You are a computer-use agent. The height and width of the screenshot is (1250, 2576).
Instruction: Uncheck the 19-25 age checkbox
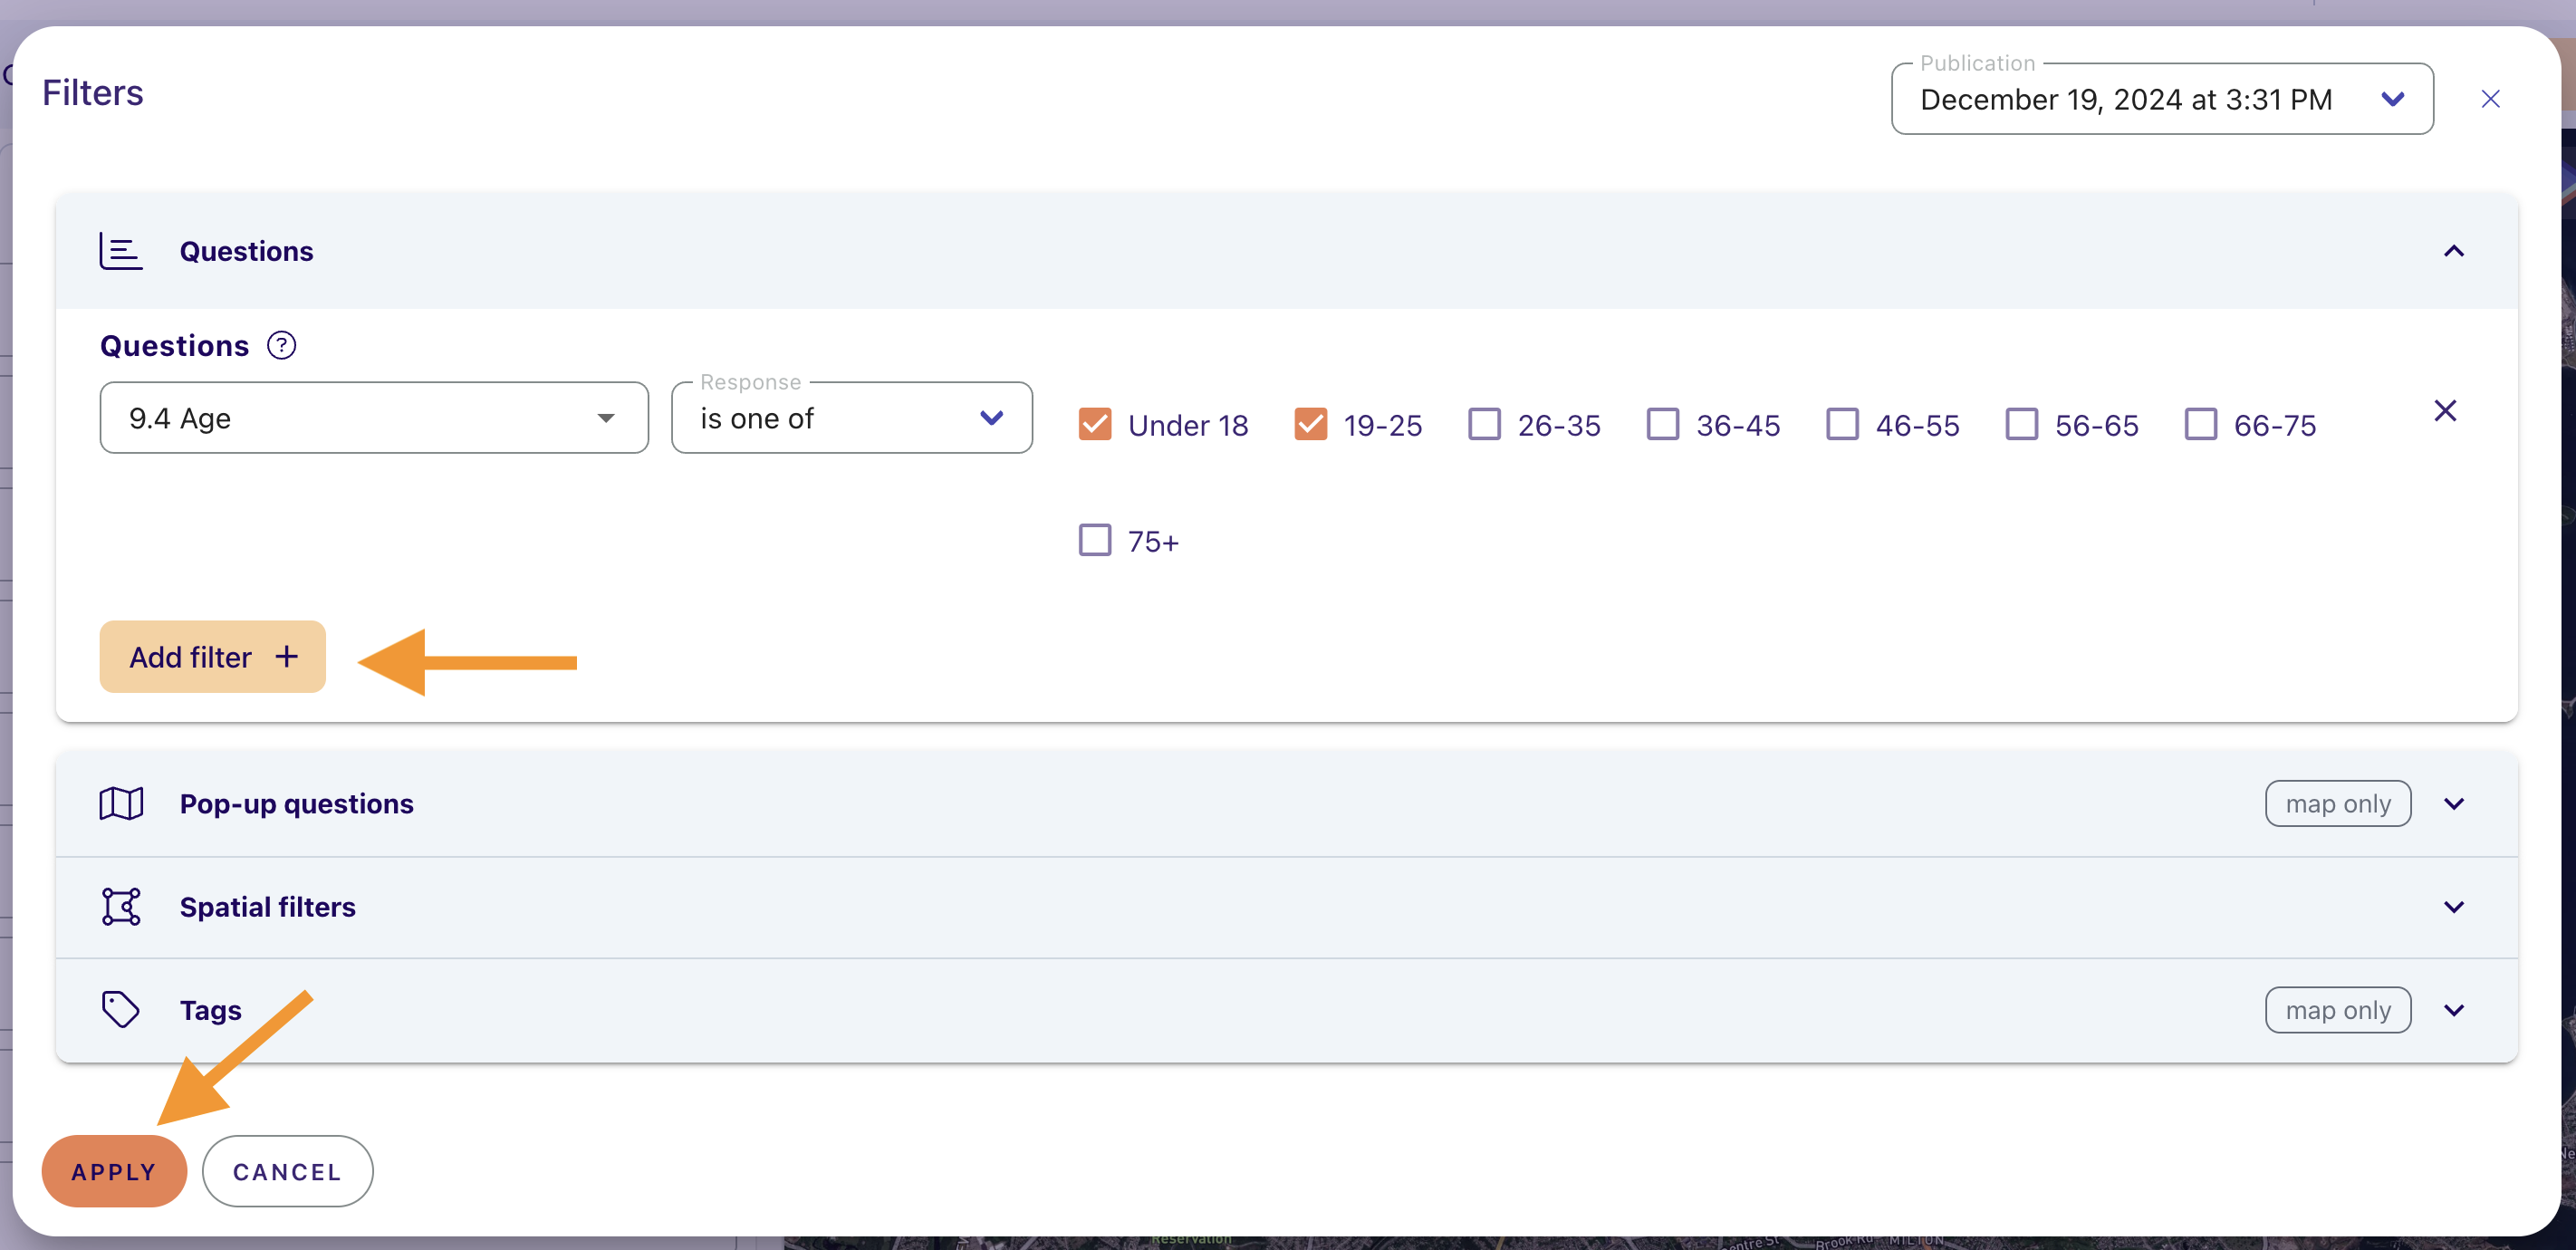coord(1310,424)
